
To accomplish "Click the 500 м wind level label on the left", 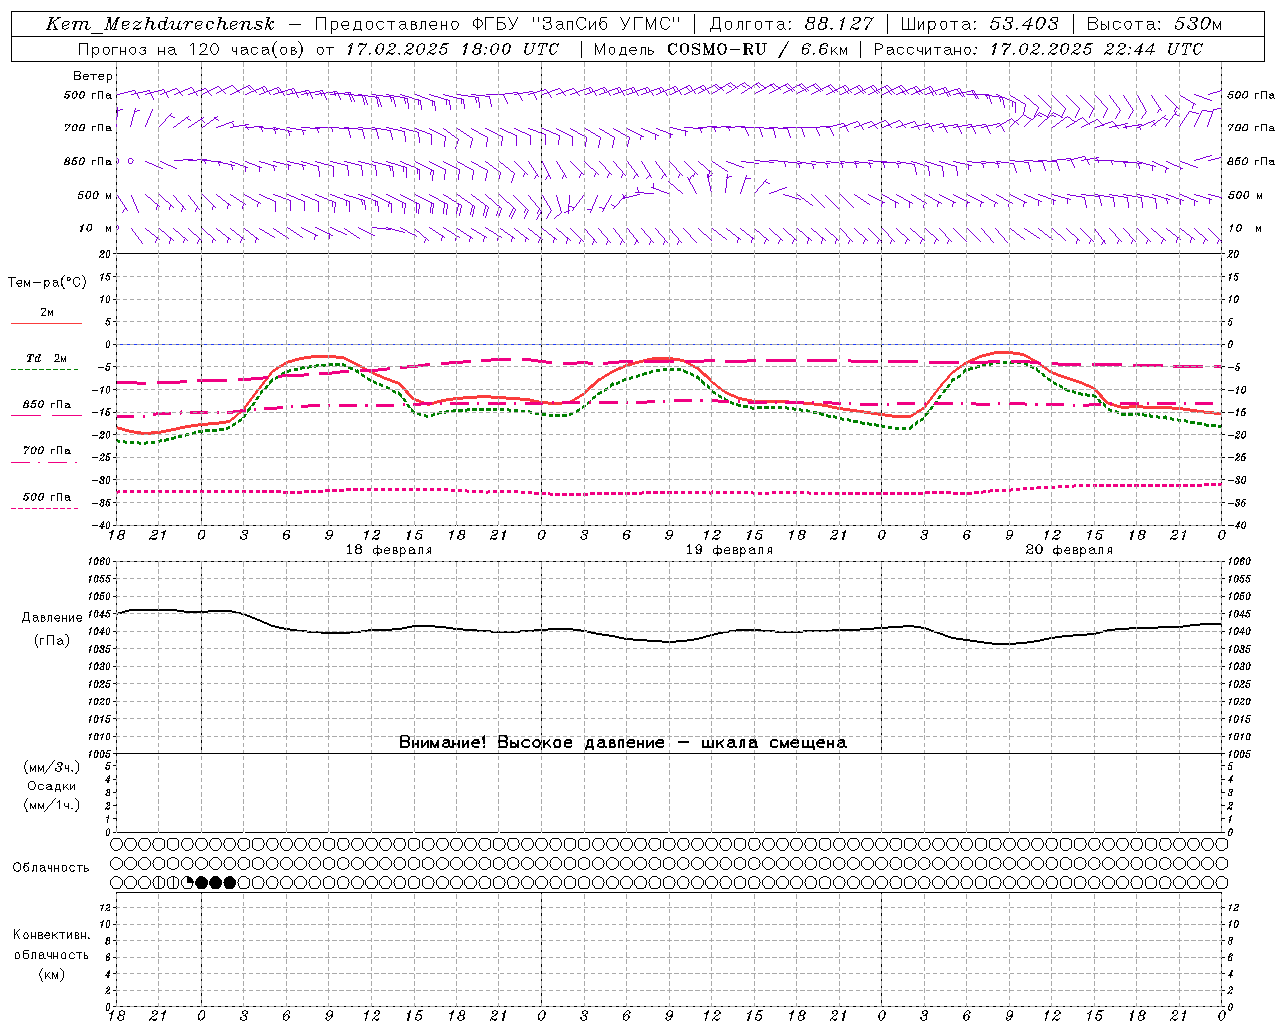I will pyautogui.click(x=94, y=195).
